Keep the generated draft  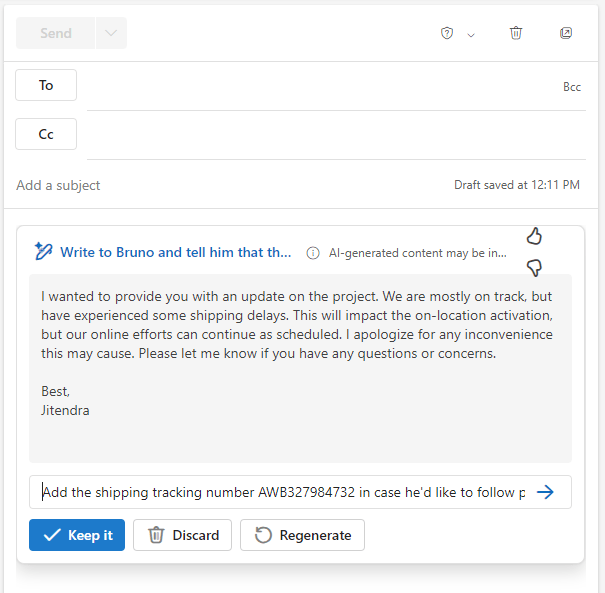[x=77, y=535]
